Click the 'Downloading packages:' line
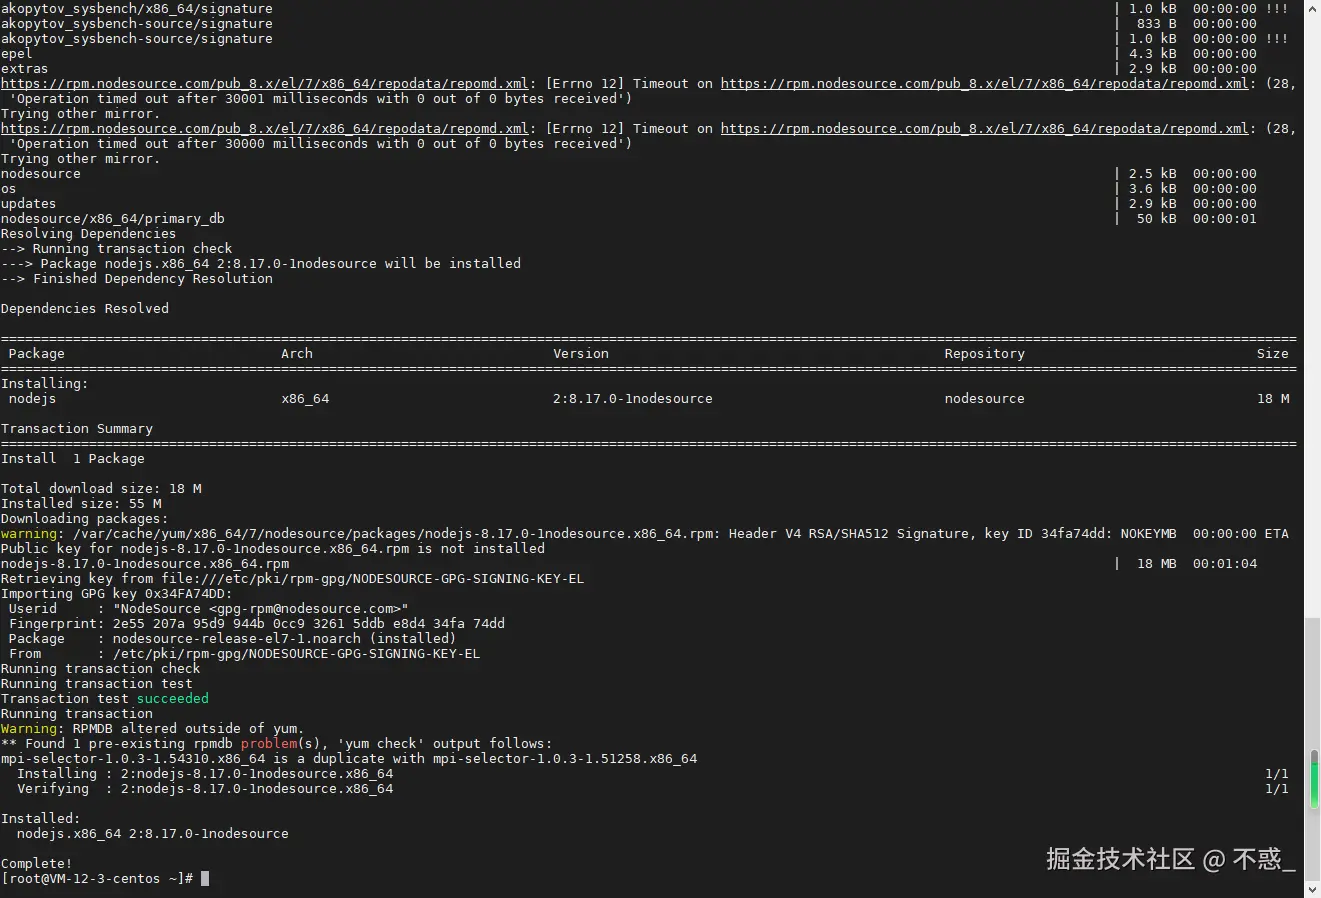 pos(85,519)
